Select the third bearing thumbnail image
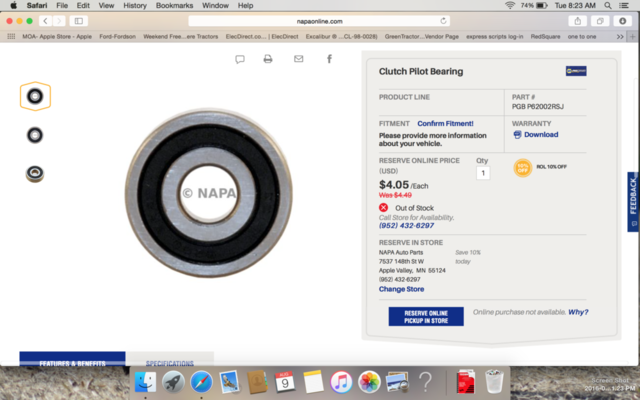640x400 pixels. click(x=35, y=173)
